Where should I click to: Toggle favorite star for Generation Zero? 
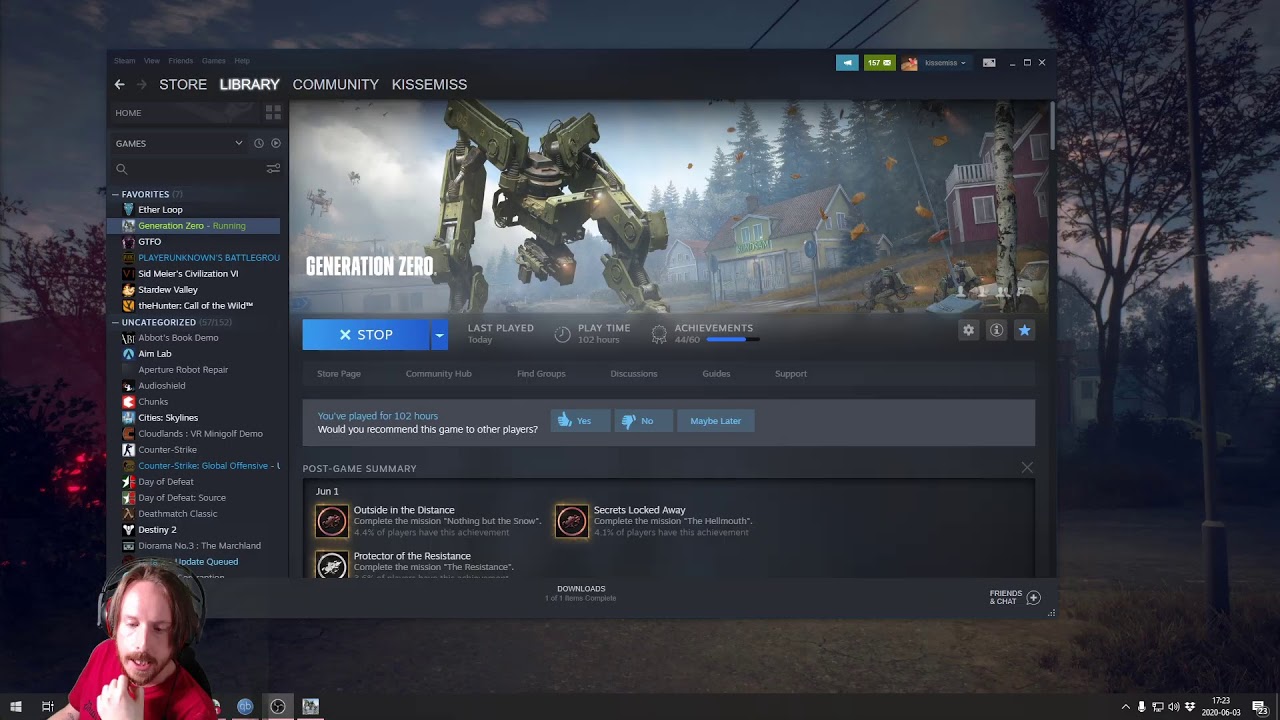1024,330
